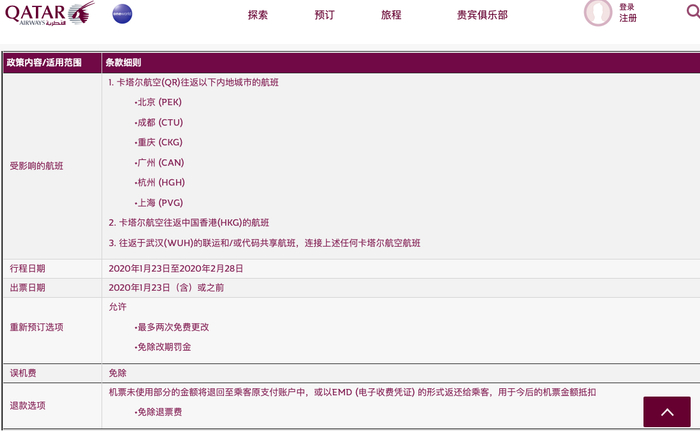
Task: Click the 杭州 (HGH) list entry
Action: (160, 183)
